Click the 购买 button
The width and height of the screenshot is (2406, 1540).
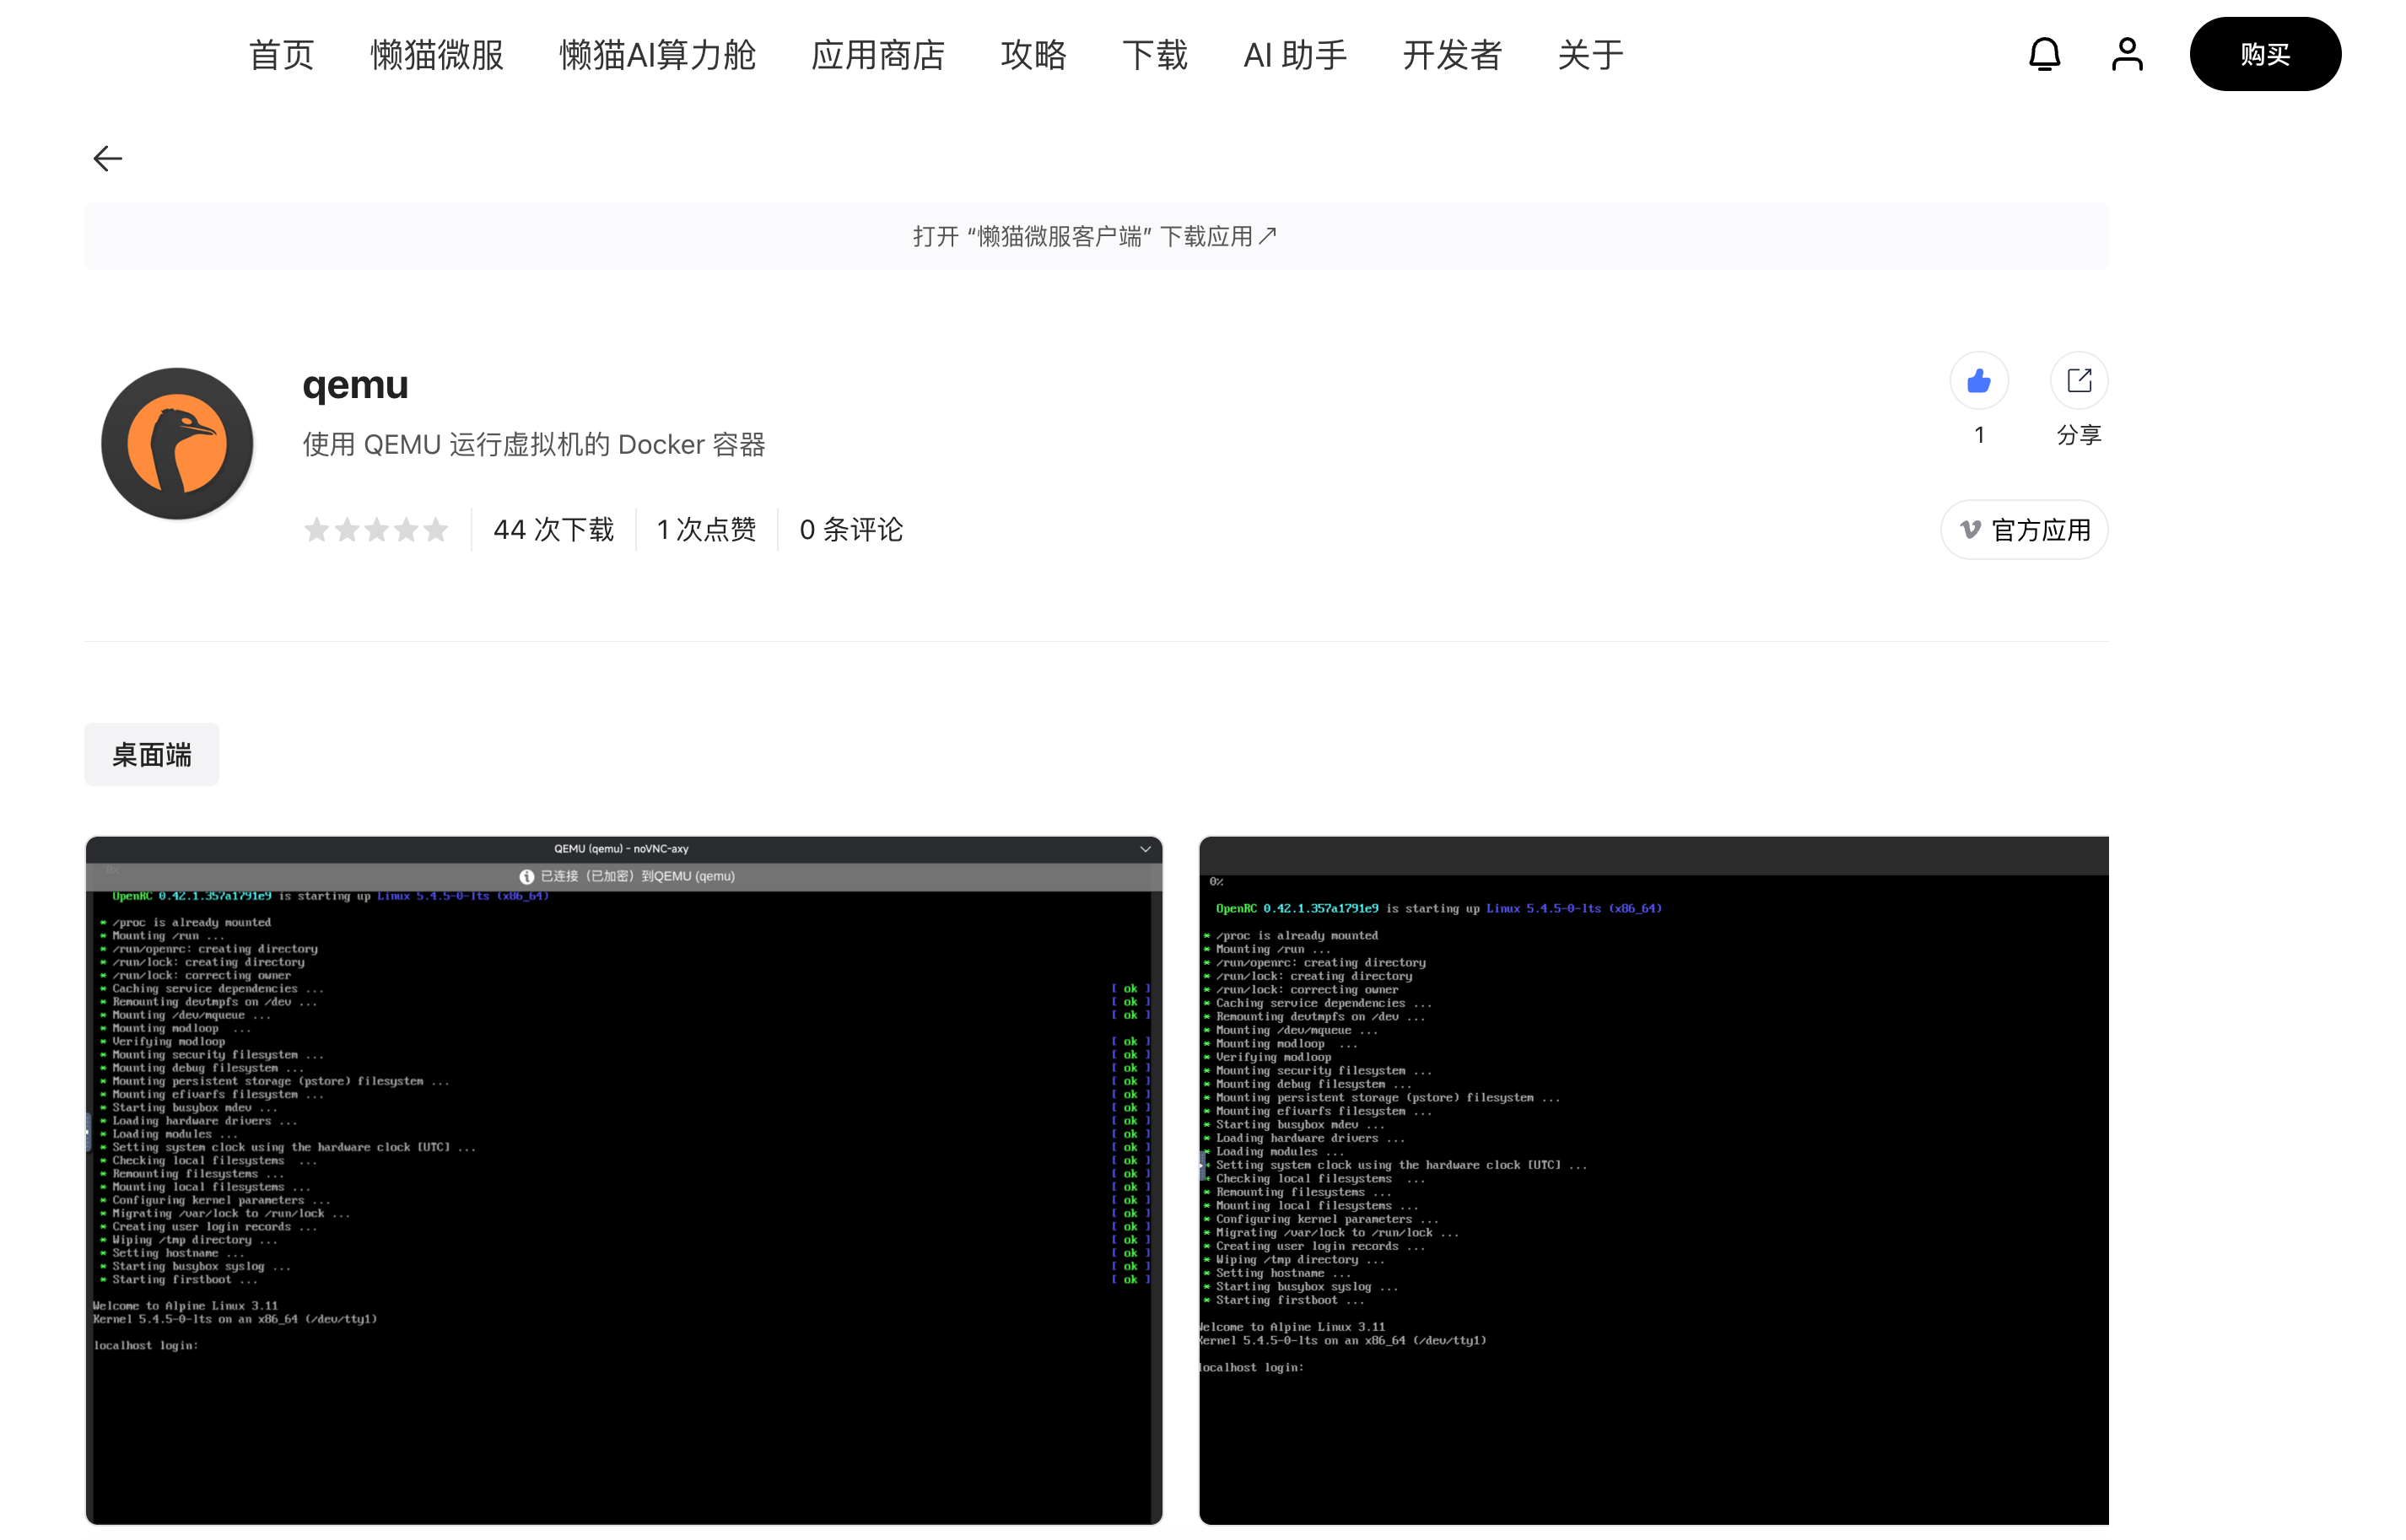point(2265,55)
